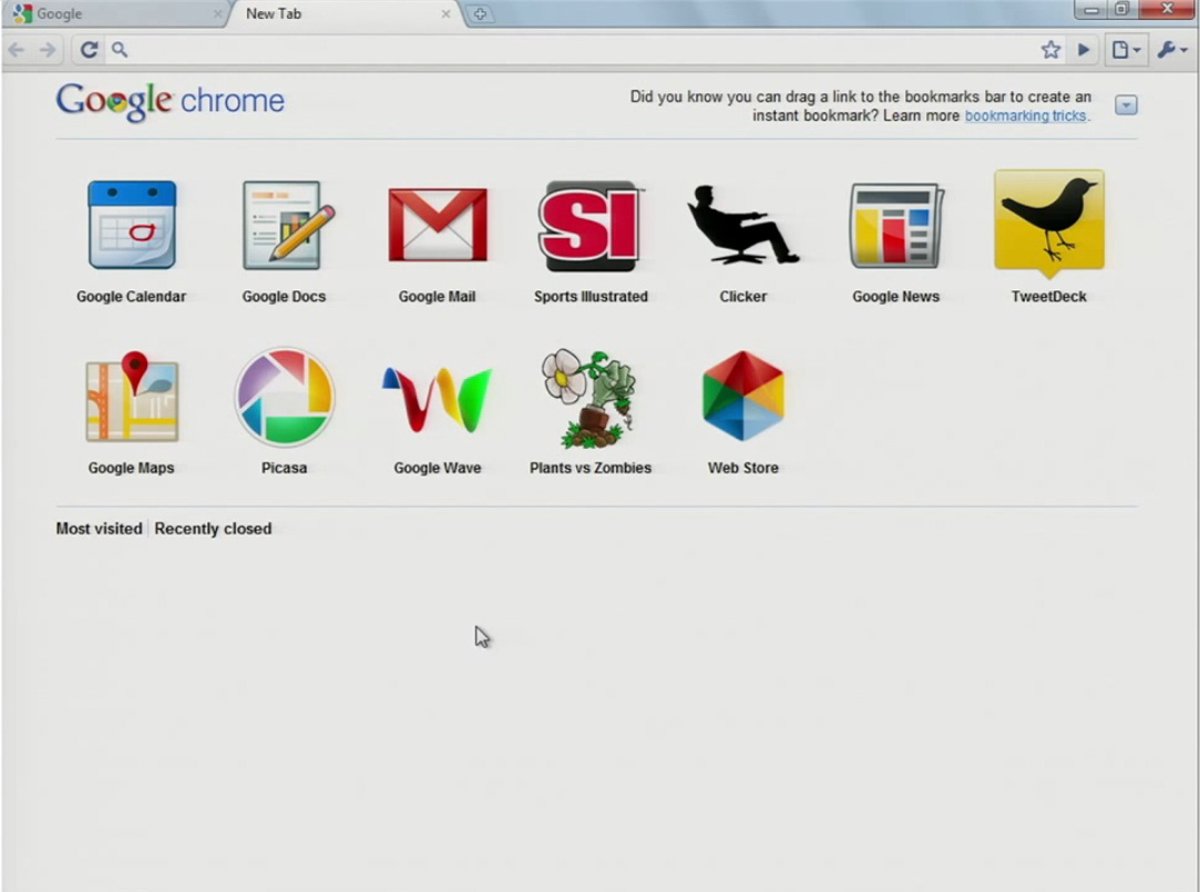The image size is (1200, 892).
Task: Open Google Mail from the apps grid
Action: tap(437, 226)
